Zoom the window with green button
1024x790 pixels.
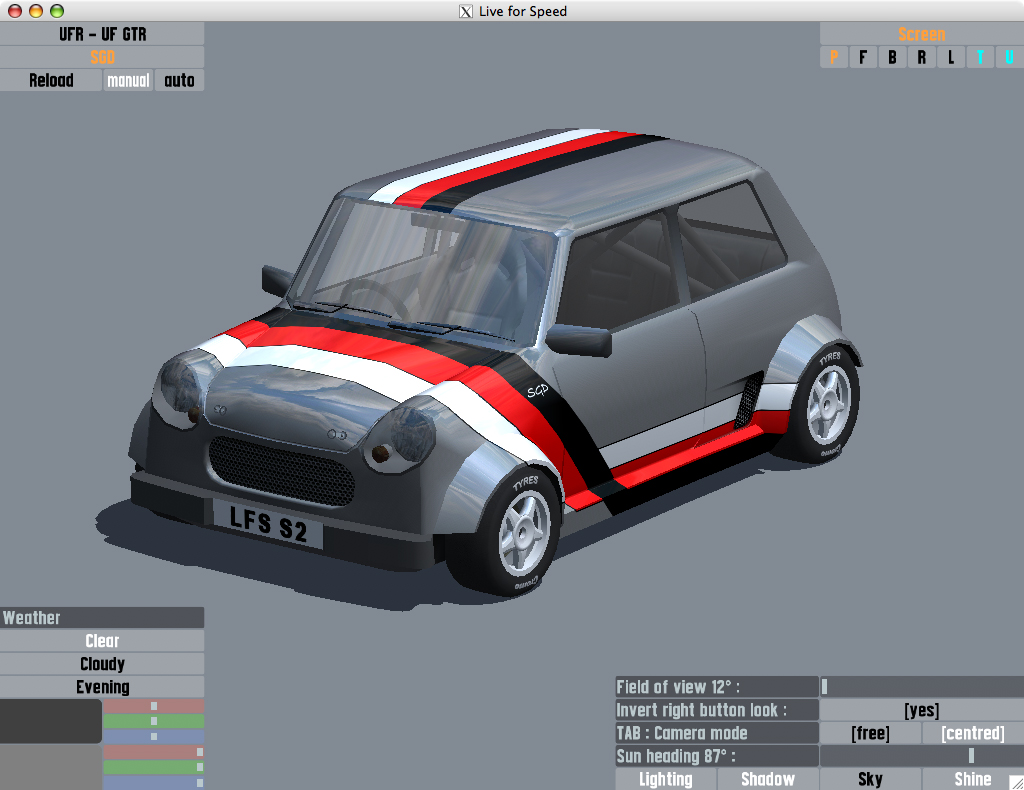tap(57, 10)
